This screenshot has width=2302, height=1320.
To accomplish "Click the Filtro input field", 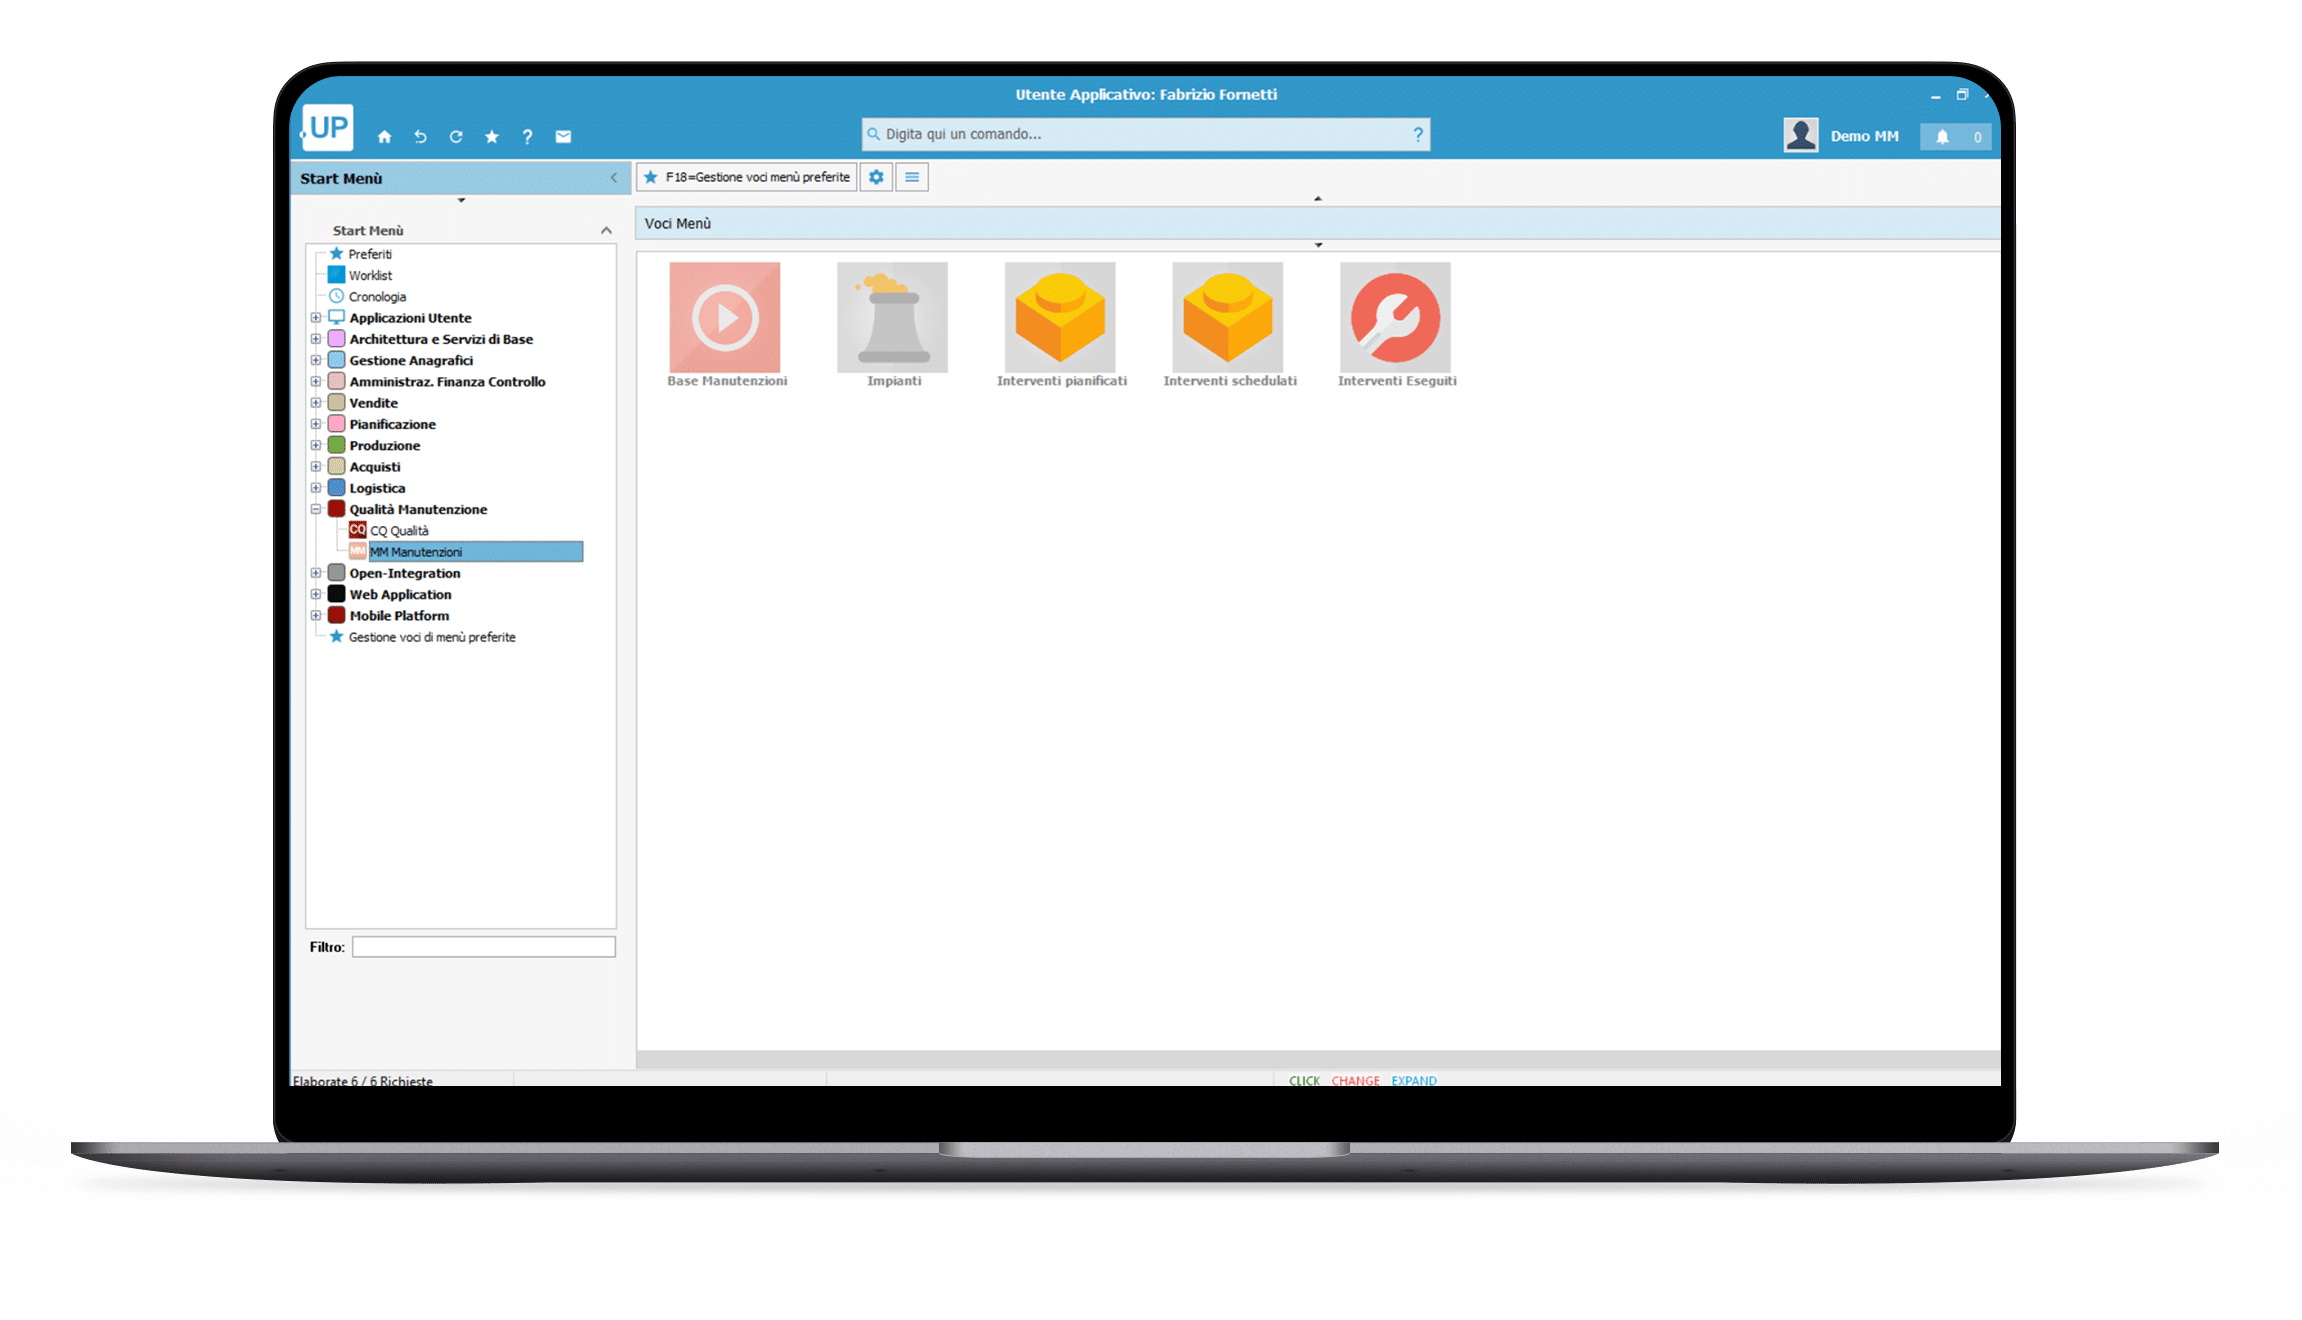I will click(x=483, y=947).
